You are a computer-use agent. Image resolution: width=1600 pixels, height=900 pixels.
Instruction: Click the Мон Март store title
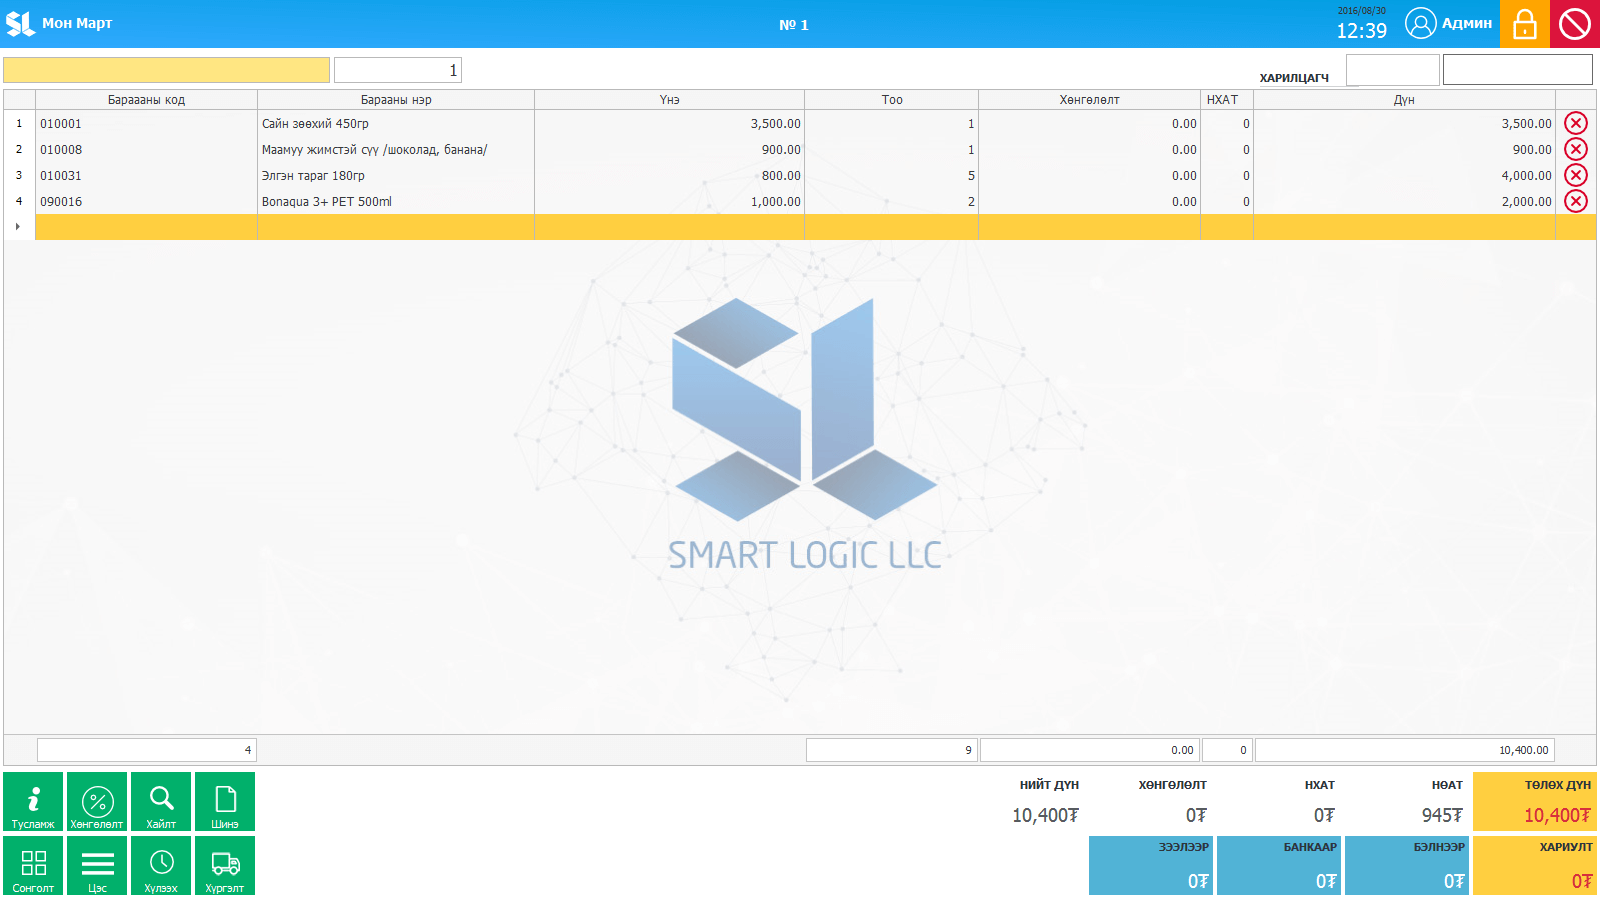(77, 23)
